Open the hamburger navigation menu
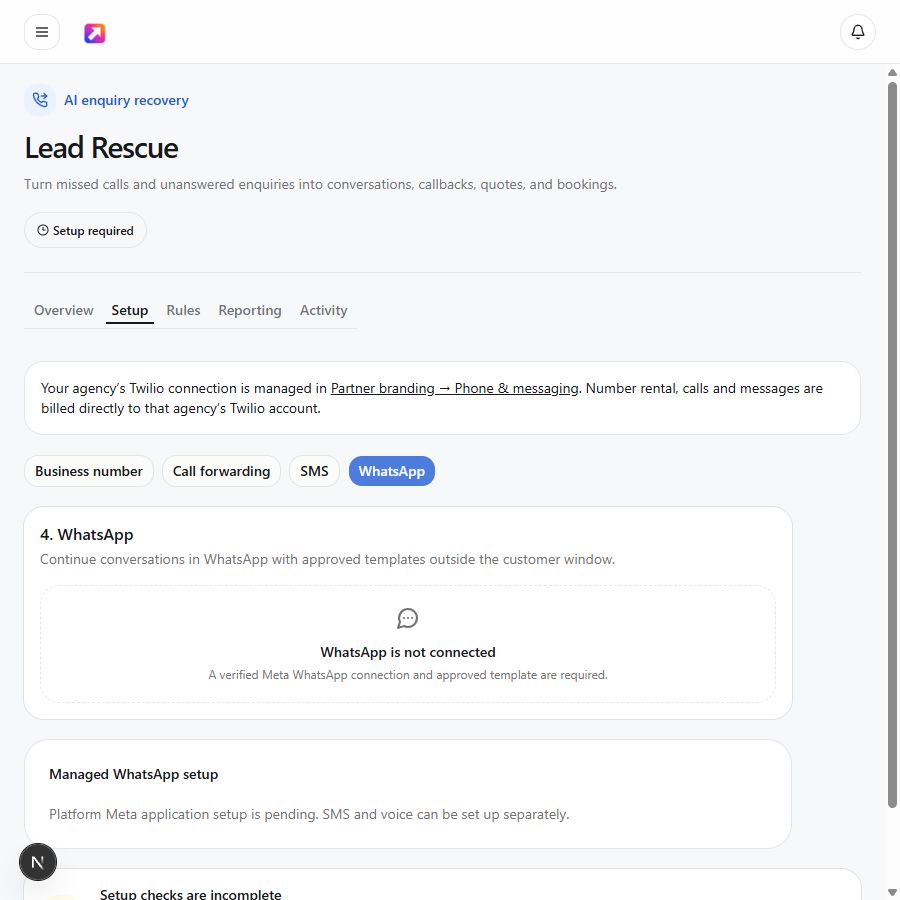The height and width of the screenshot is (900, 900). pyautogui.click(x=42, y=32)
